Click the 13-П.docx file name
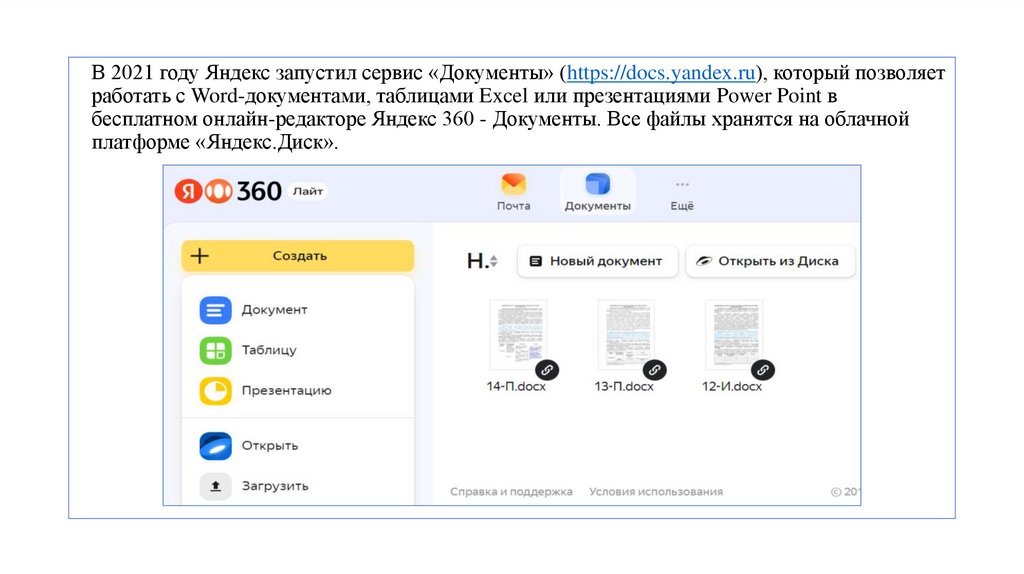This screenshot has width=1024, height=574. 624,387
